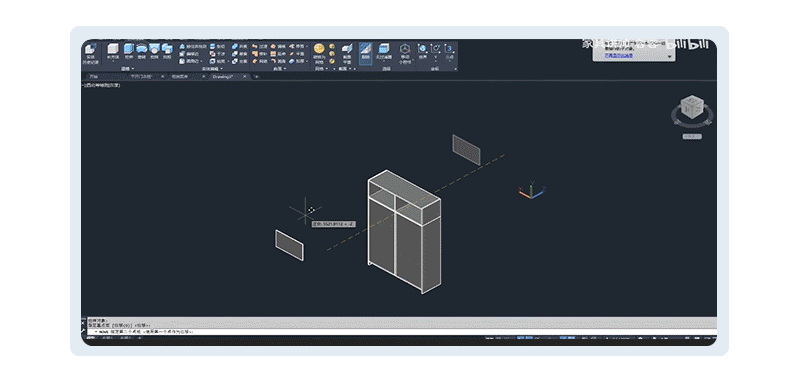Select the Box solid primitive icon

(112, 51)
